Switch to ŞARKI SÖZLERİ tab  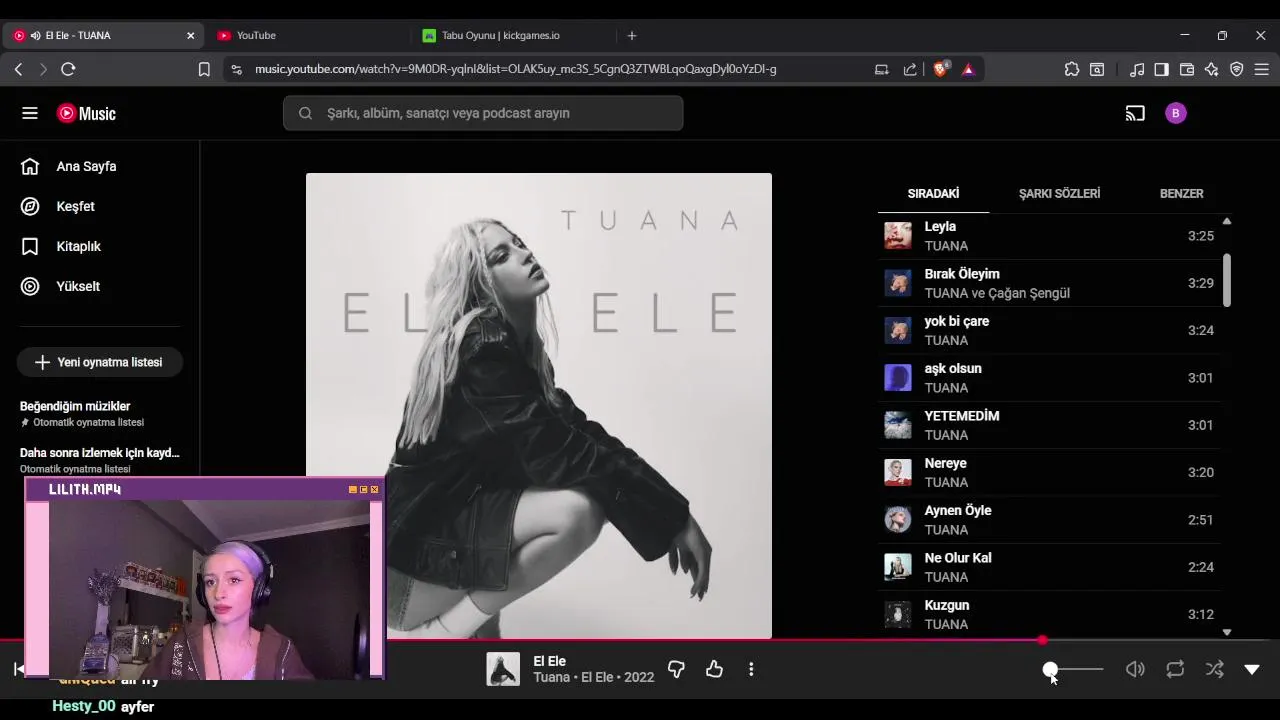[1059, 193]
